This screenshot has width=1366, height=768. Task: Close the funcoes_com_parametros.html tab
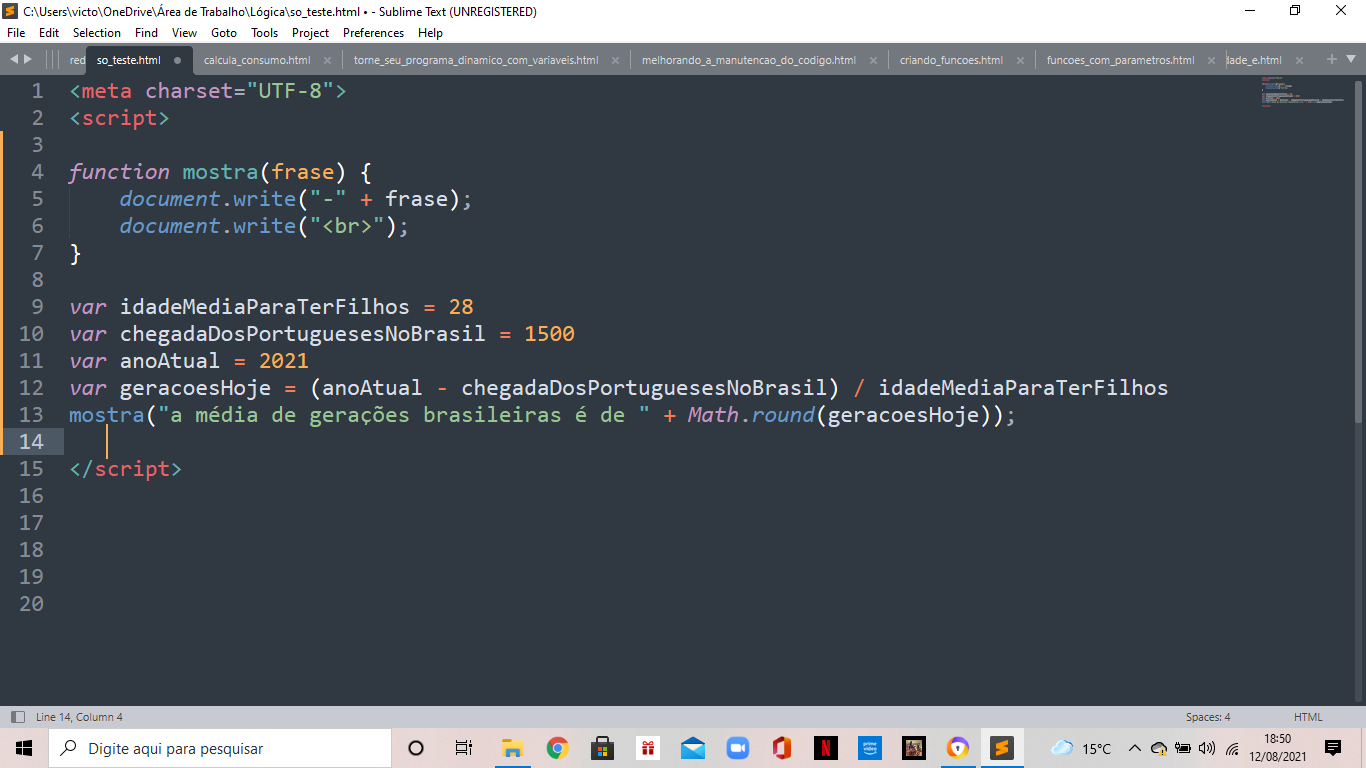[x=1211, y=60]
